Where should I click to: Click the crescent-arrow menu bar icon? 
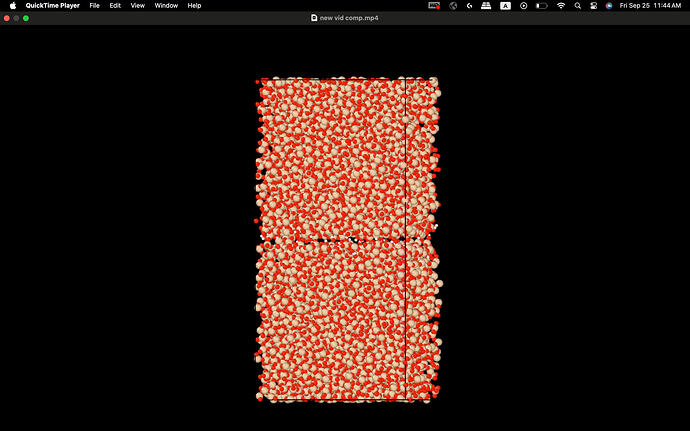(x=470, y=6)
